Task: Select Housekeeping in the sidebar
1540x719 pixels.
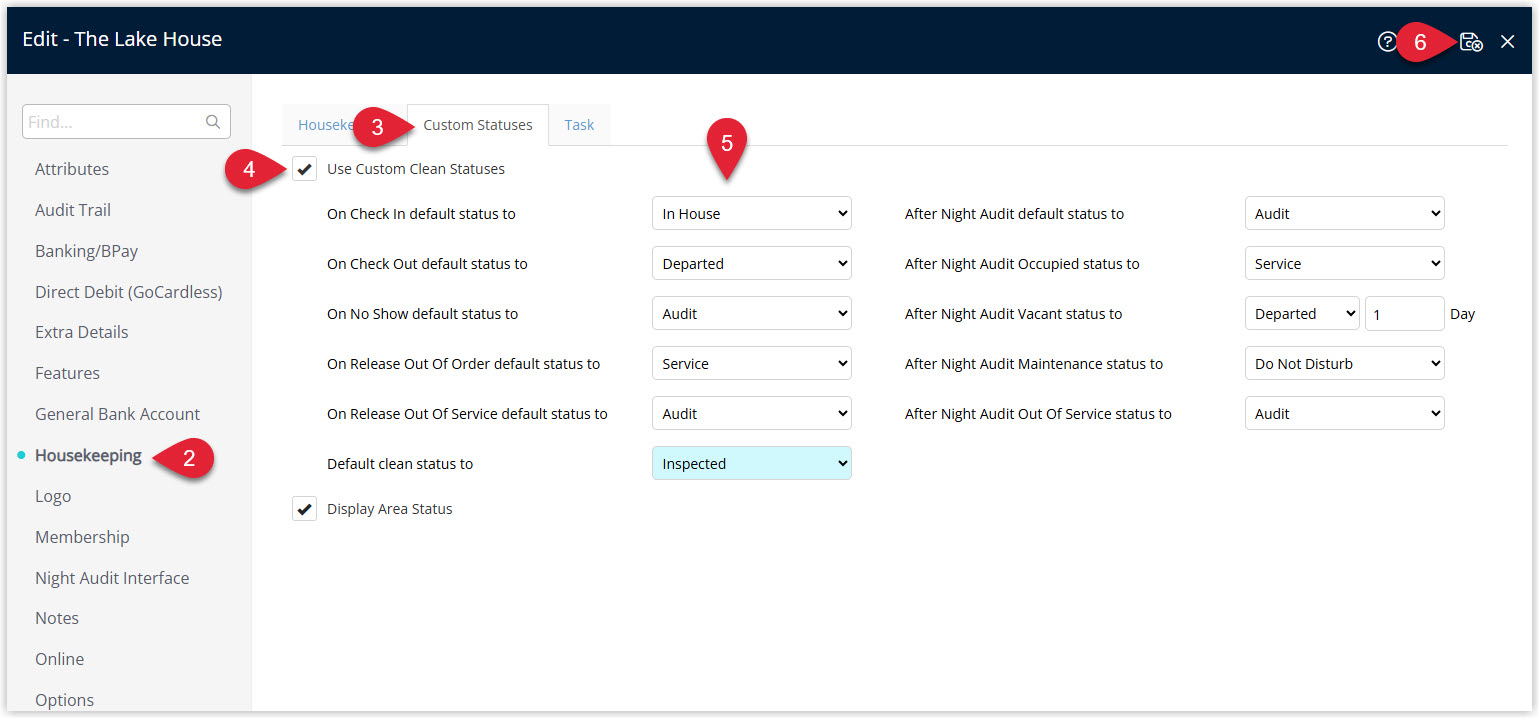Action: tap(88, 455)
